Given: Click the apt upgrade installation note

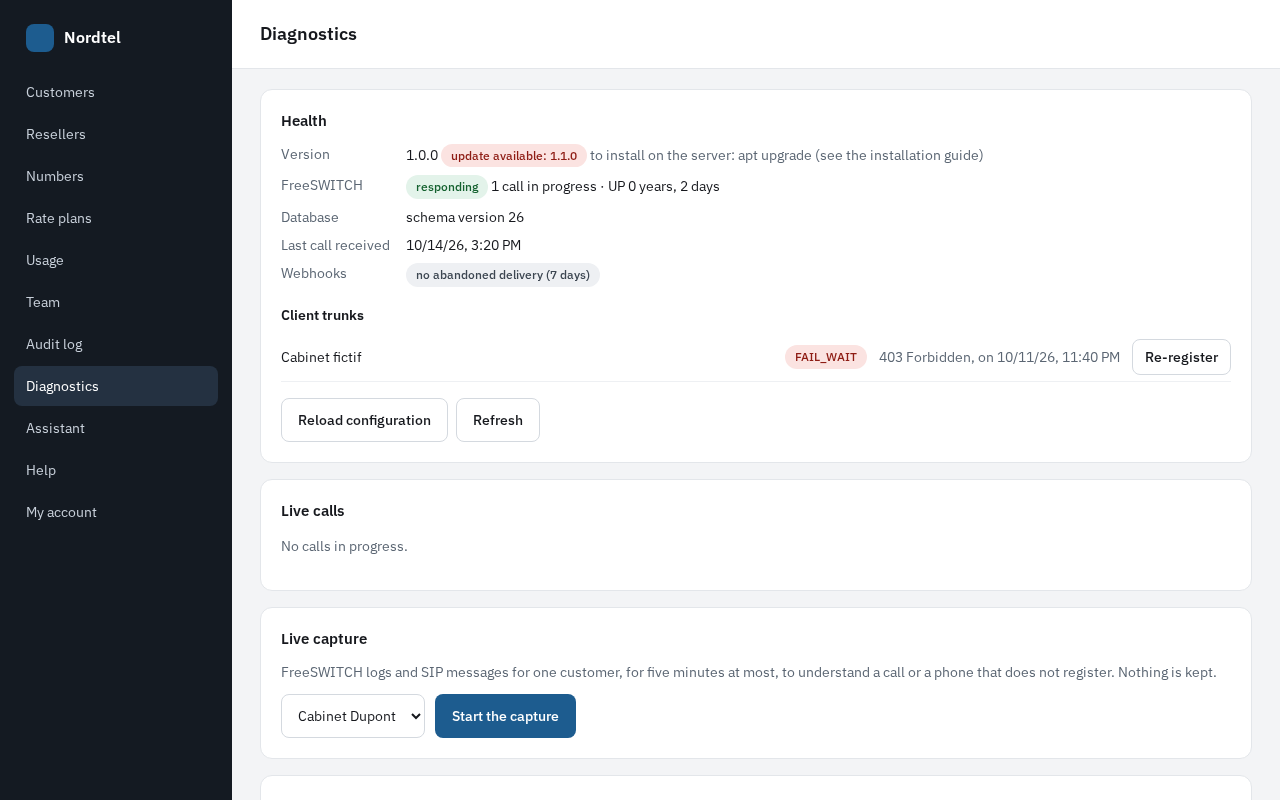Looking at the screenshot, I should click(787, 155).
